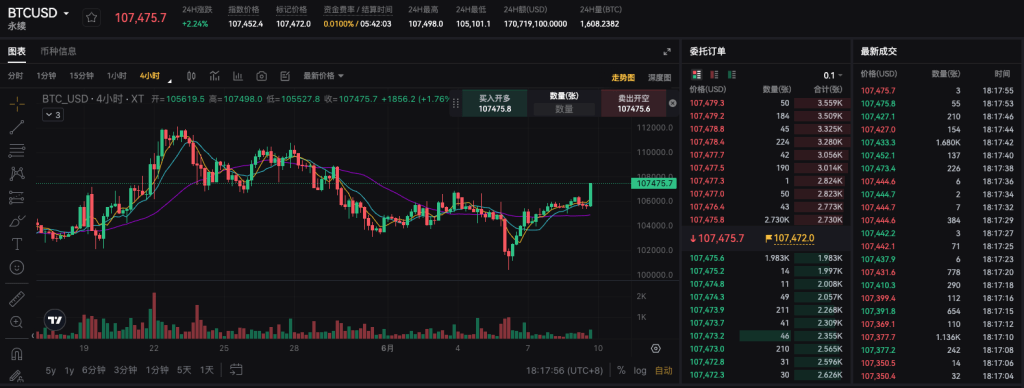Viewport: 1024px width, 388px height.
Task: Click trade row at 18:17:42 with 1.680K
Action: pyautogui.click(x=938, y=142)
